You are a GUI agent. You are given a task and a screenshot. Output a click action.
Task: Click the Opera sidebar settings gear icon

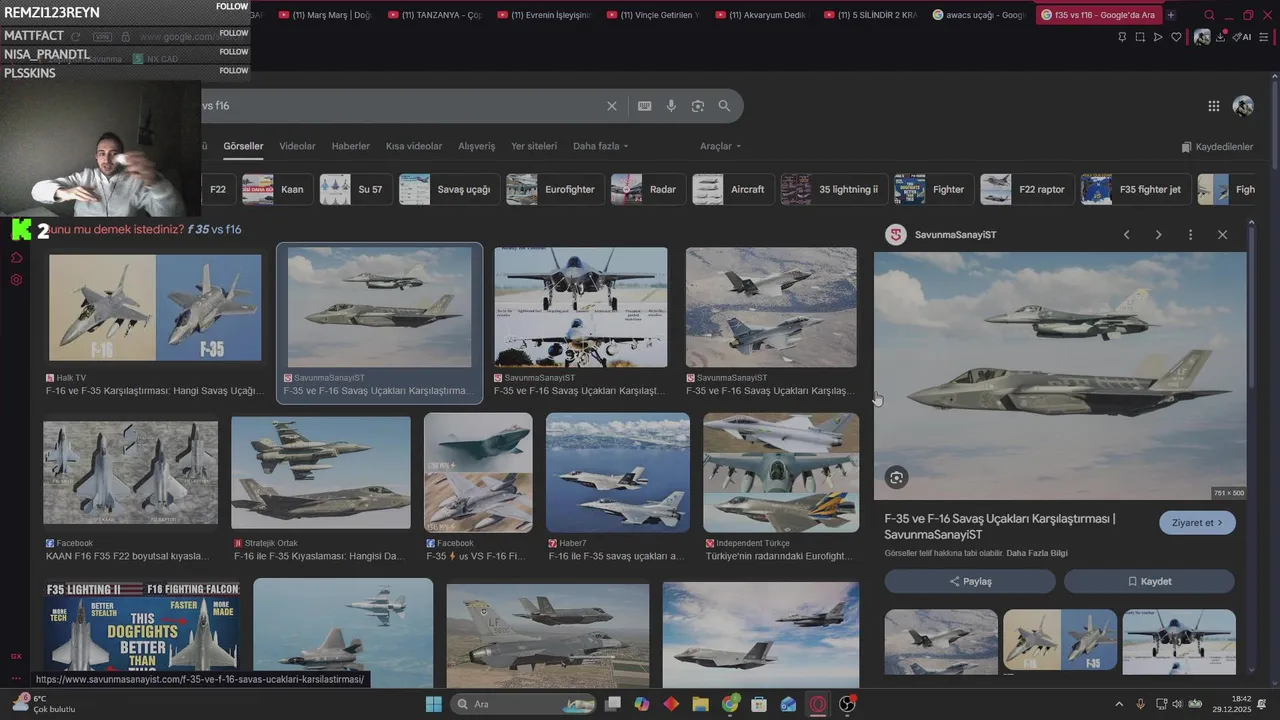[x=16, y=280]
